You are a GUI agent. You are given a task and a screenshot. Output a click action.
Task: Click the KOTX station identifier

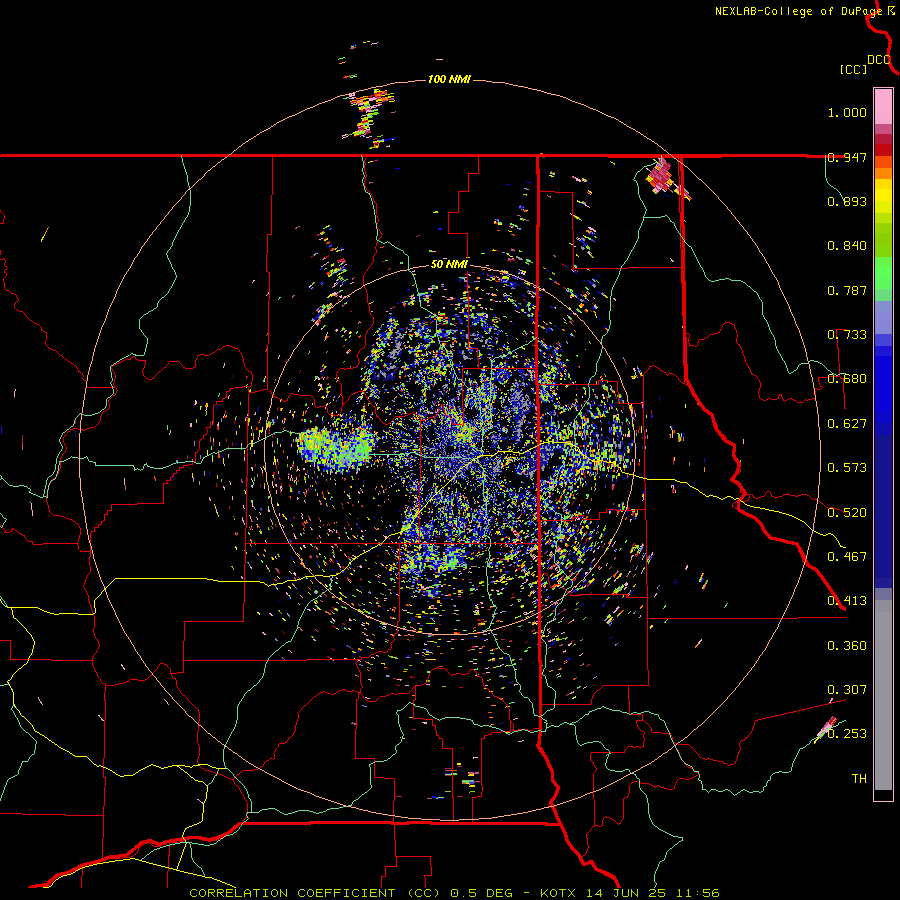(560, 893)
